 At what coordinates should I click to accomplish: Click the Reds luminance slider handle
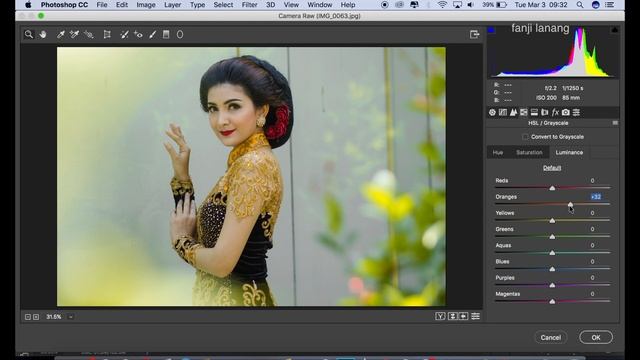[552, 188]
